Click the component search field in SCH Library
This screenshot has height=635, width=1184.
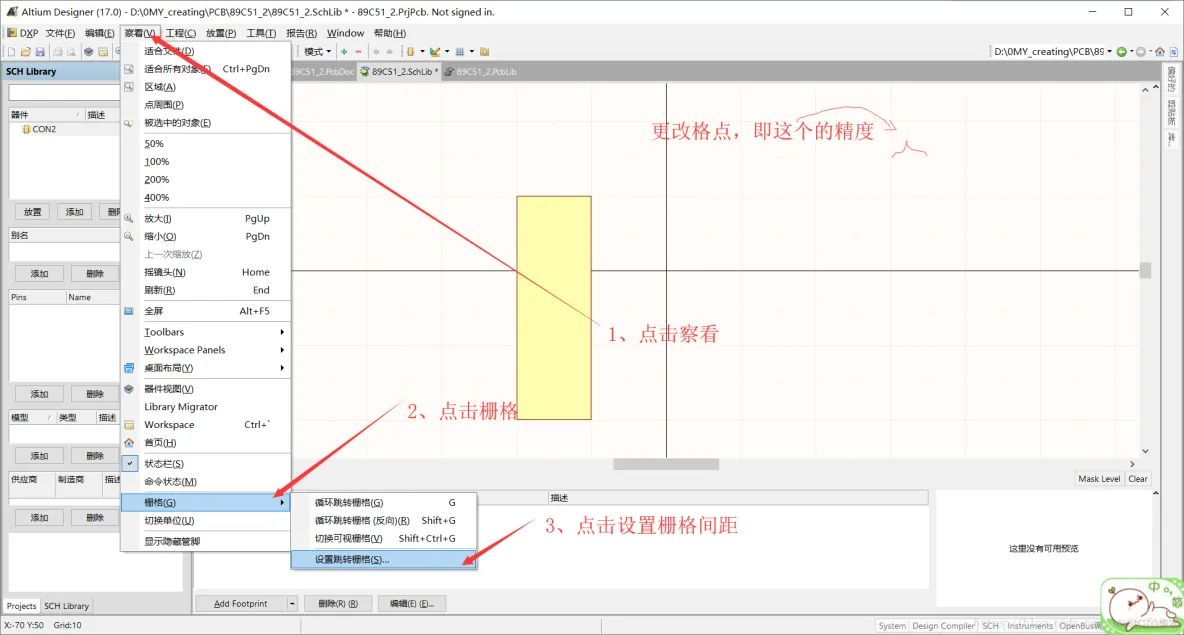point(63,93)
